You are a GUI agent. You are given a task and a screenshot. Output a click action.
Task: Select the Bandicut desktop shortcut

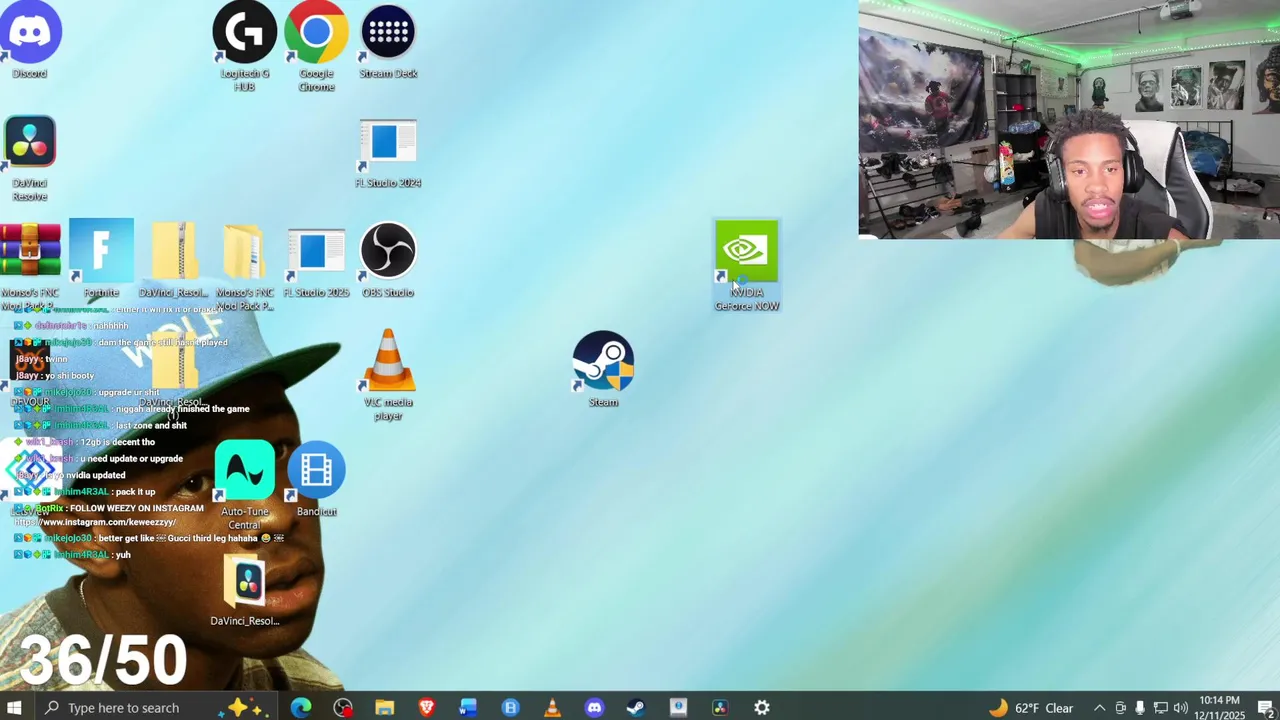[x=316, y=478]
